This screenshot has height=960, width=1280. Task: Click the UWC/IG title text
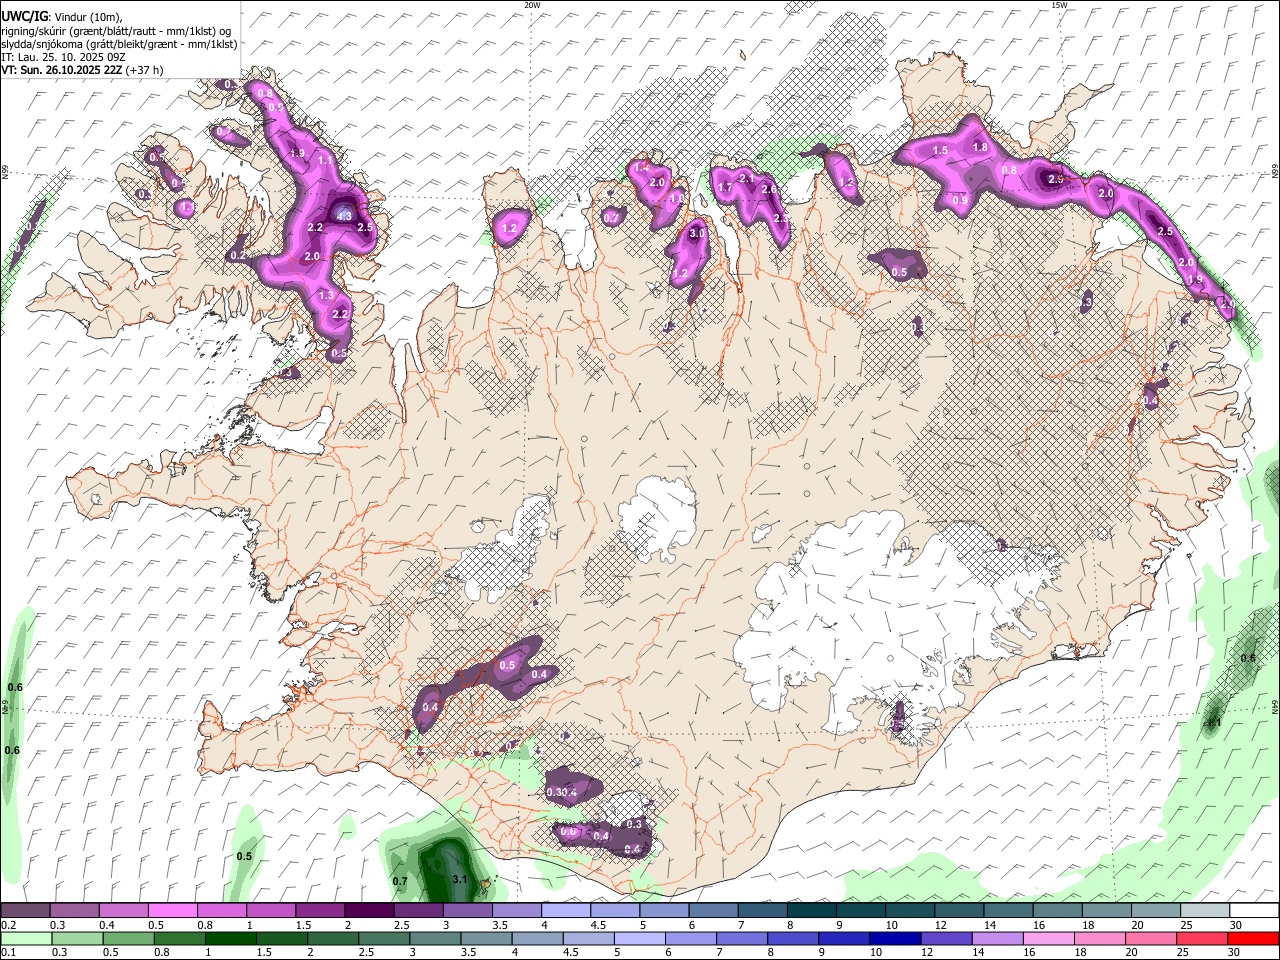click(24, 15)
